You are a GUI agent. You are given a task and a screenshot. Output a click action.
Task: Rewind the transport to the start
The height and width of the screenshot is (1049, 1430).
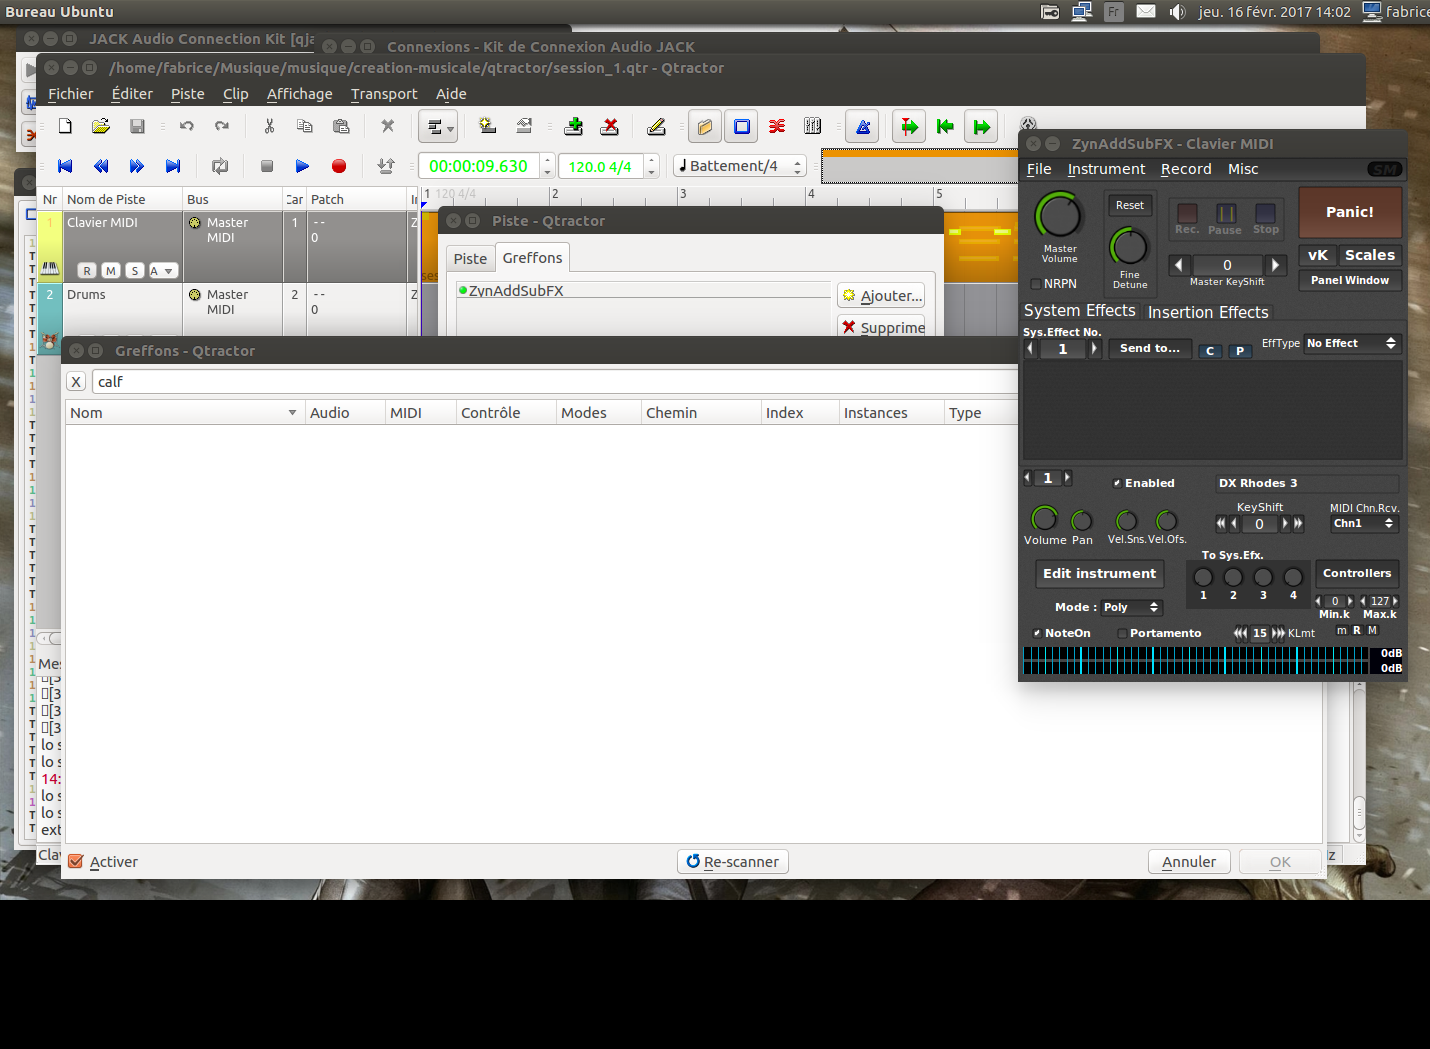coord(65,166)
